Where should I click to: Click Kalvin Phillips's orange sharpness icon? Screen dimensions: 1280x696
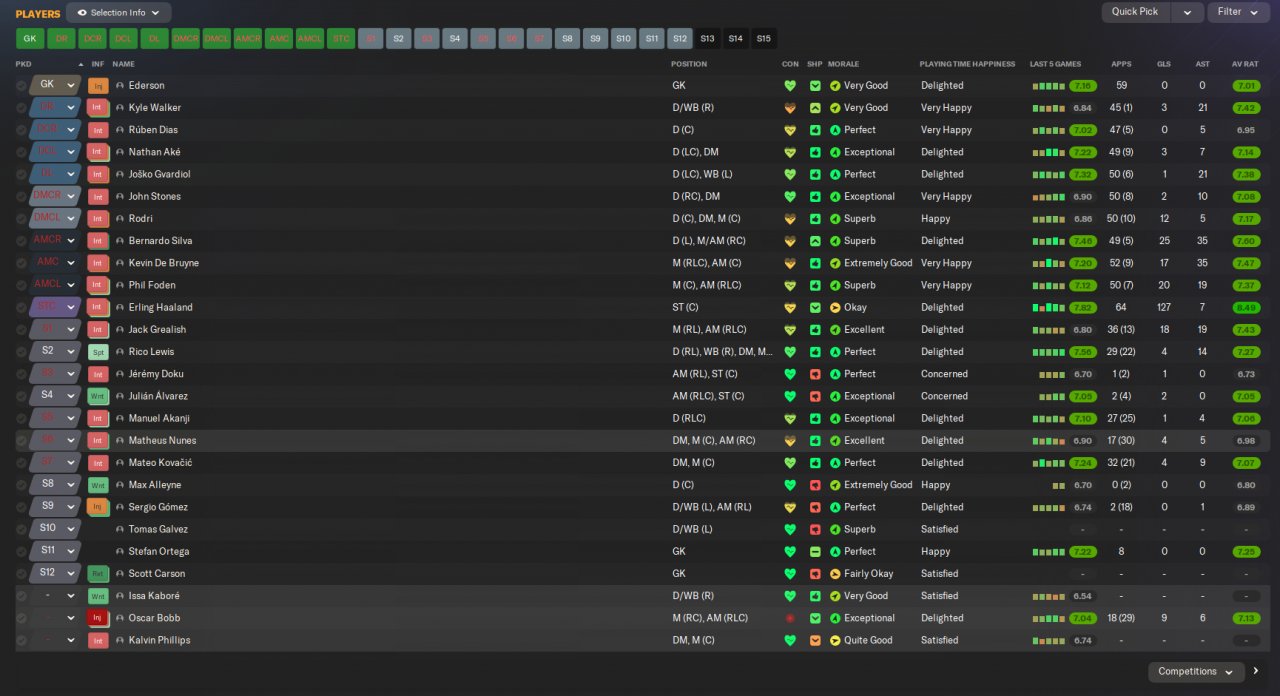(815, 640)
